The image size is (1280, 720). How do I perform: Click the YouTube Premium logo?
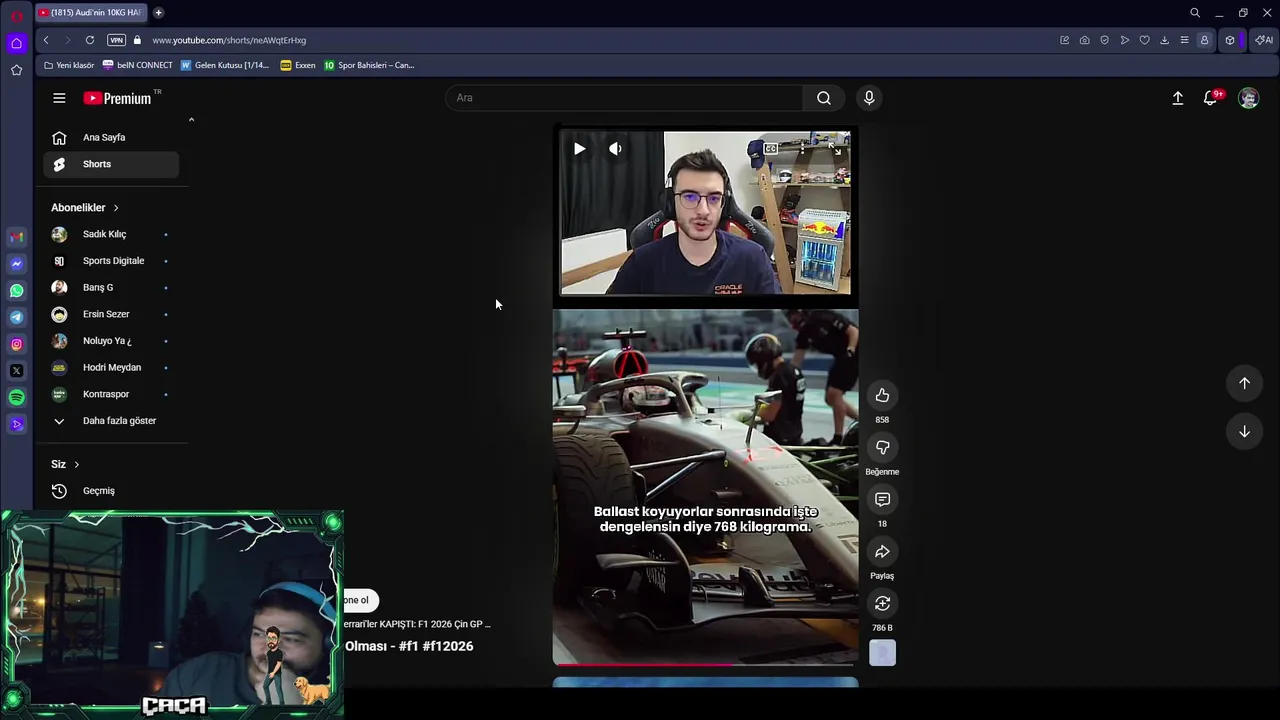[x=117, y=98]
